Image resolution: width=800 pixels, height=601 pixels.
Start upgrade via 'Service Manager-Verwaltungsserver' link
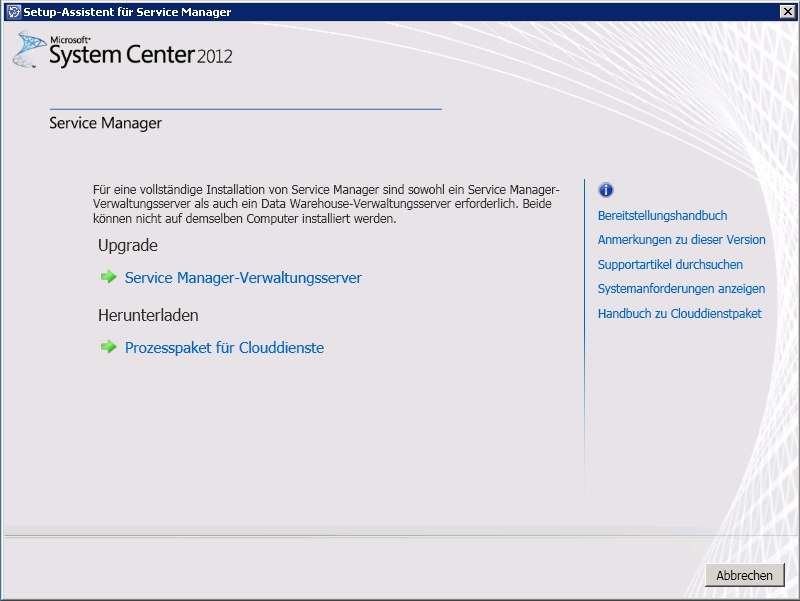[x=243, y=278]
